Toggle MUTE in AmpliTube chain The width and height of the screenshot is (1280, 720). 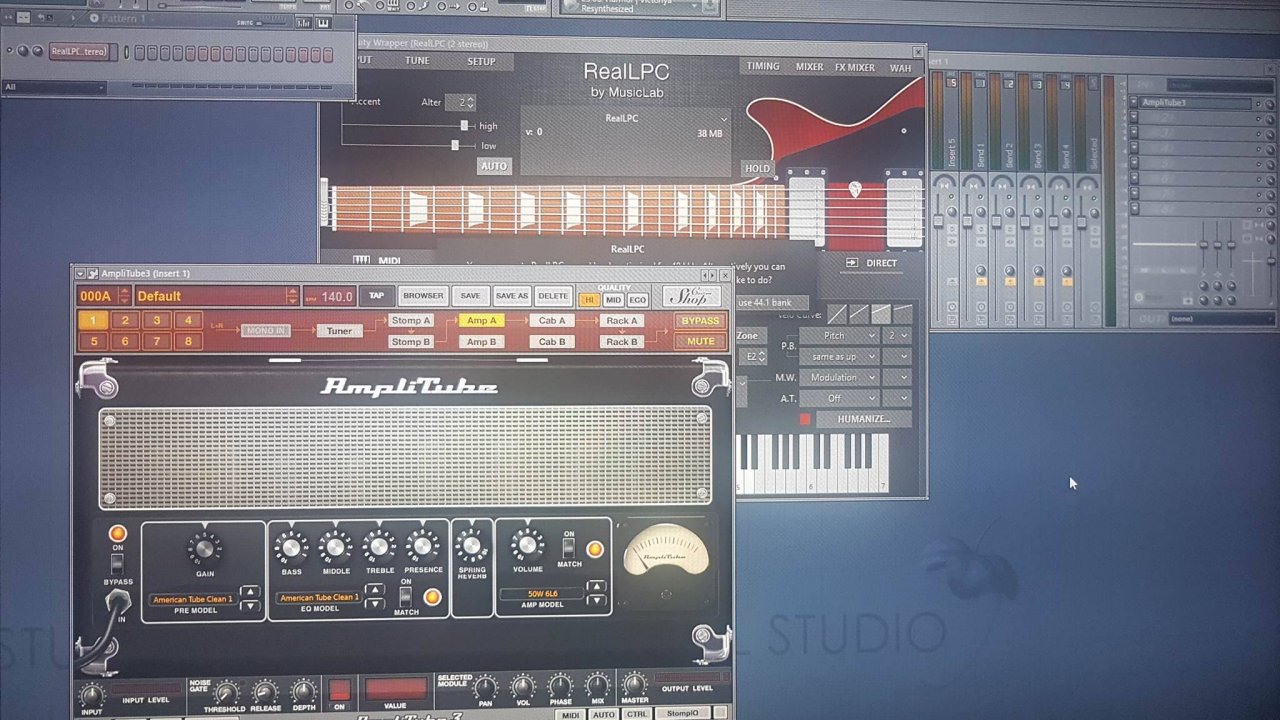click(700, 341)
